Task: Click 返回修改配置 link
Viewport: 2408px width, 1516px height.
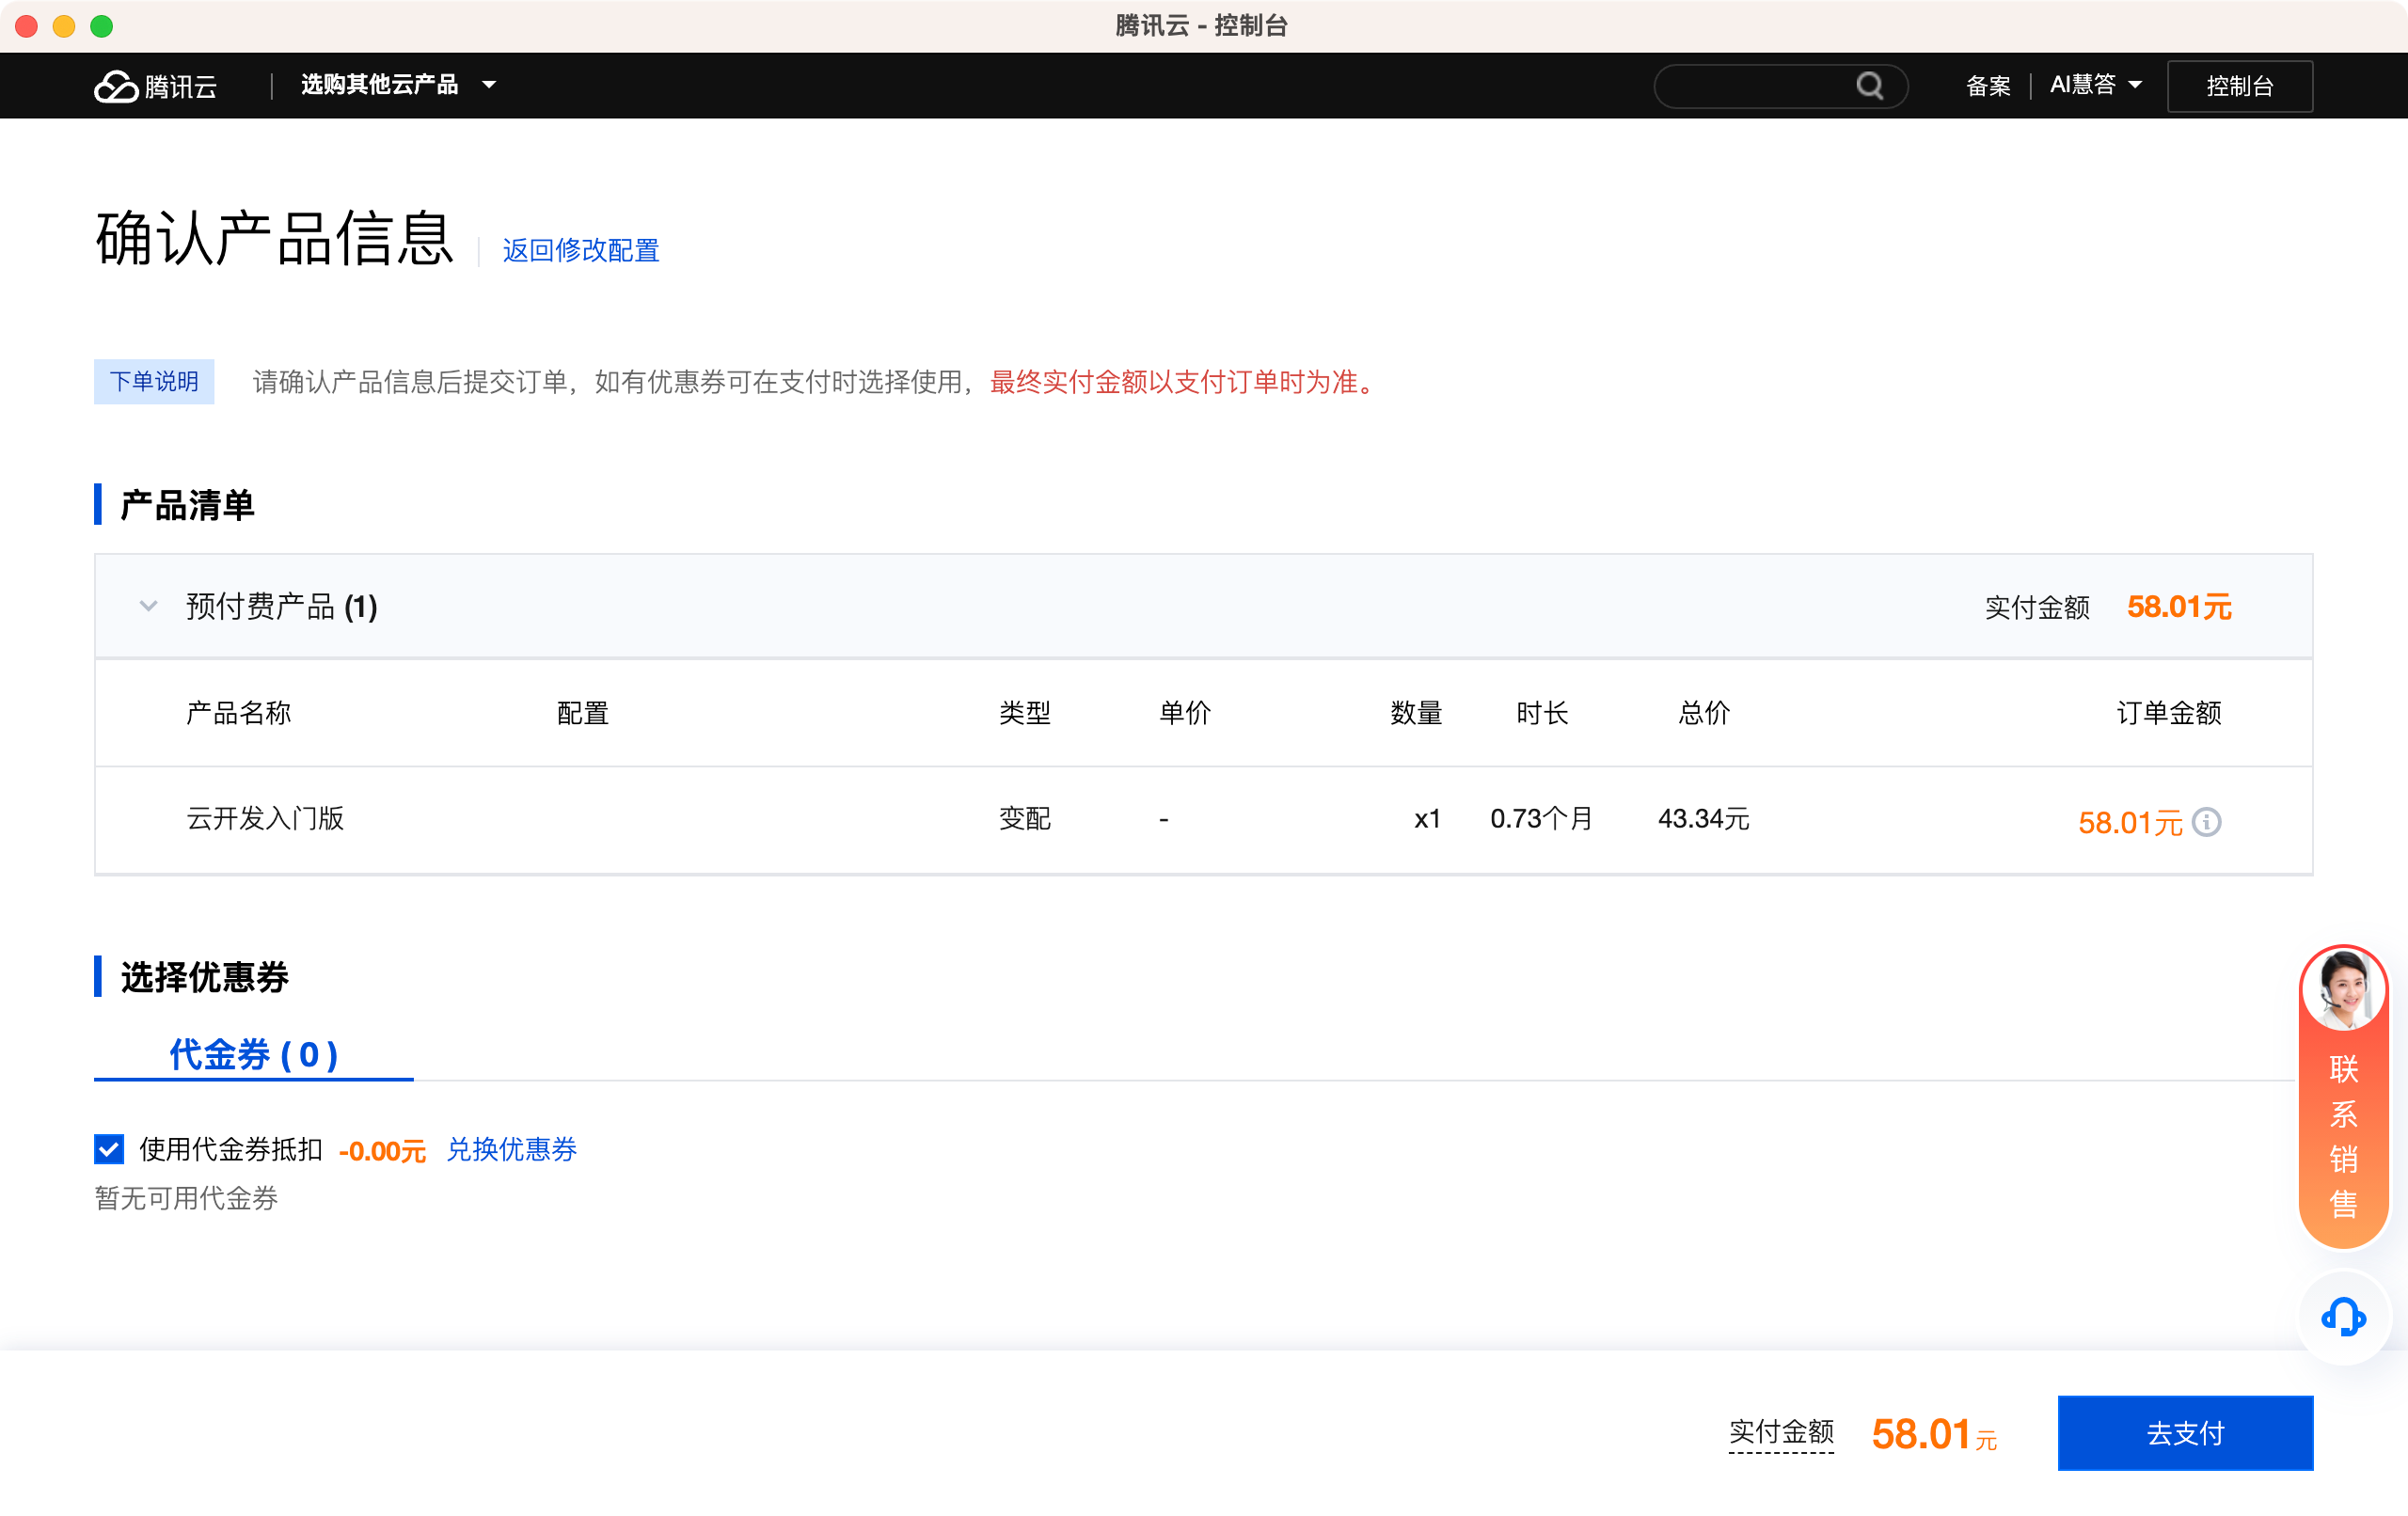Action: [x=580, y=250]
